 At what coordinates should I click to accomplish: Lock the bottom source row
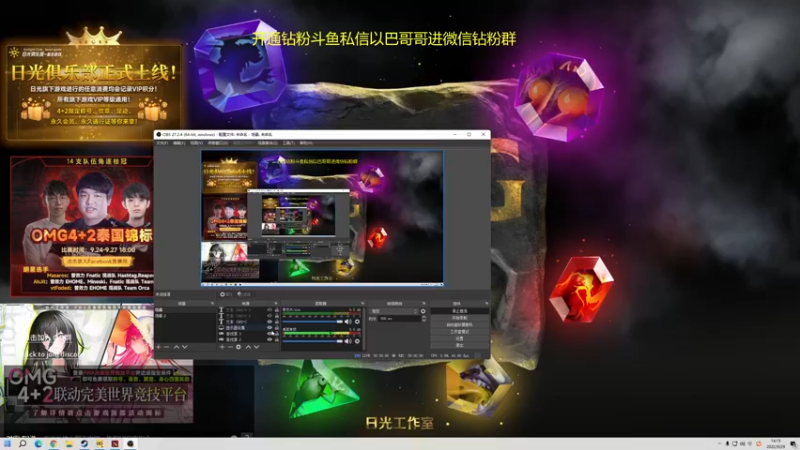click(277, 340)
